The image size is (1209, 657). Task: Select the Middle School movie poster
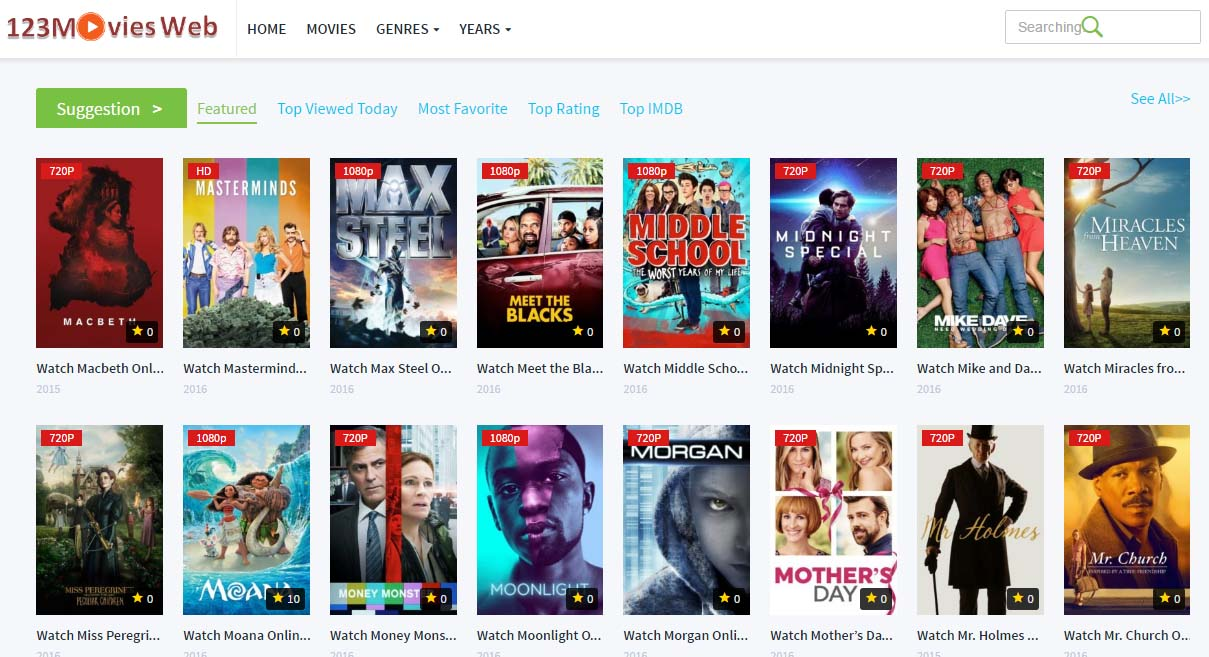[686, 253]
